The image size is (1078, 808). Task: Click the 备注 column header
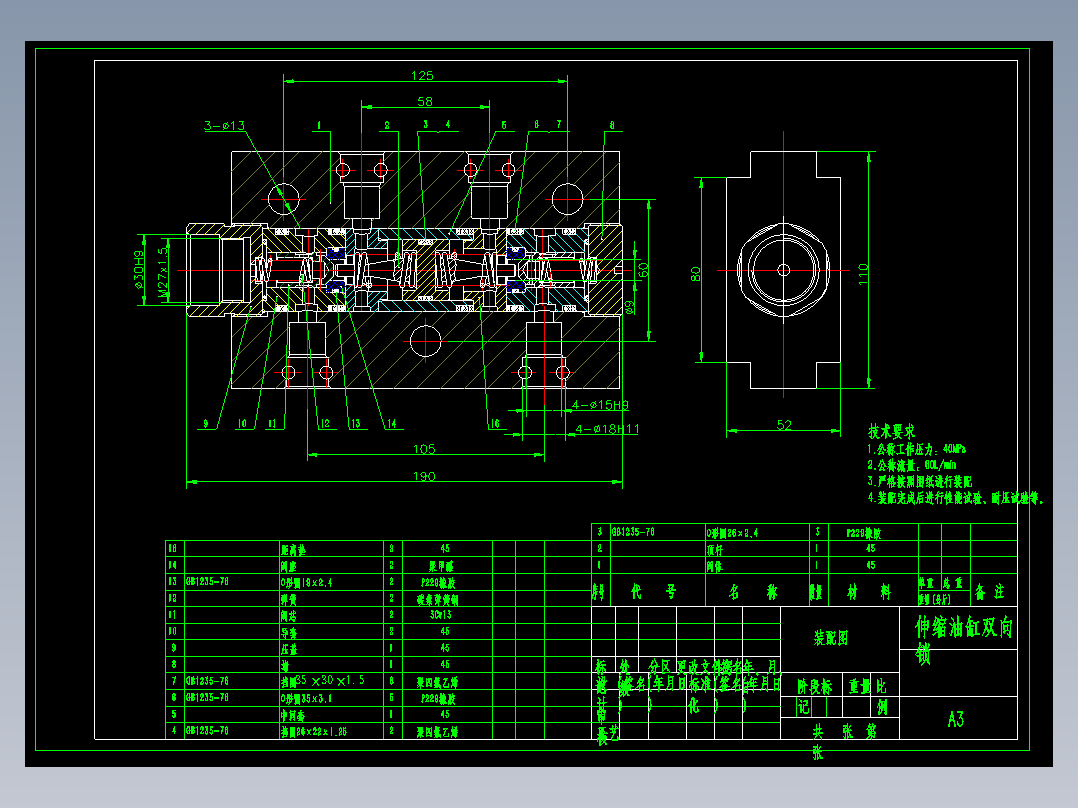[x=989, y=591]
